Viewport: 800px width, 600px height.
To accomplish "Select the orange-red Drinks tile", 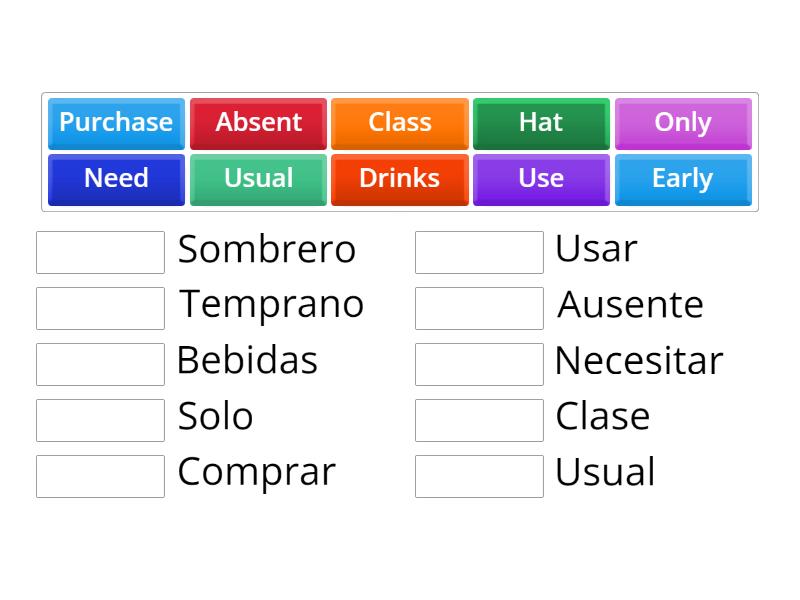I will [400, 179].
